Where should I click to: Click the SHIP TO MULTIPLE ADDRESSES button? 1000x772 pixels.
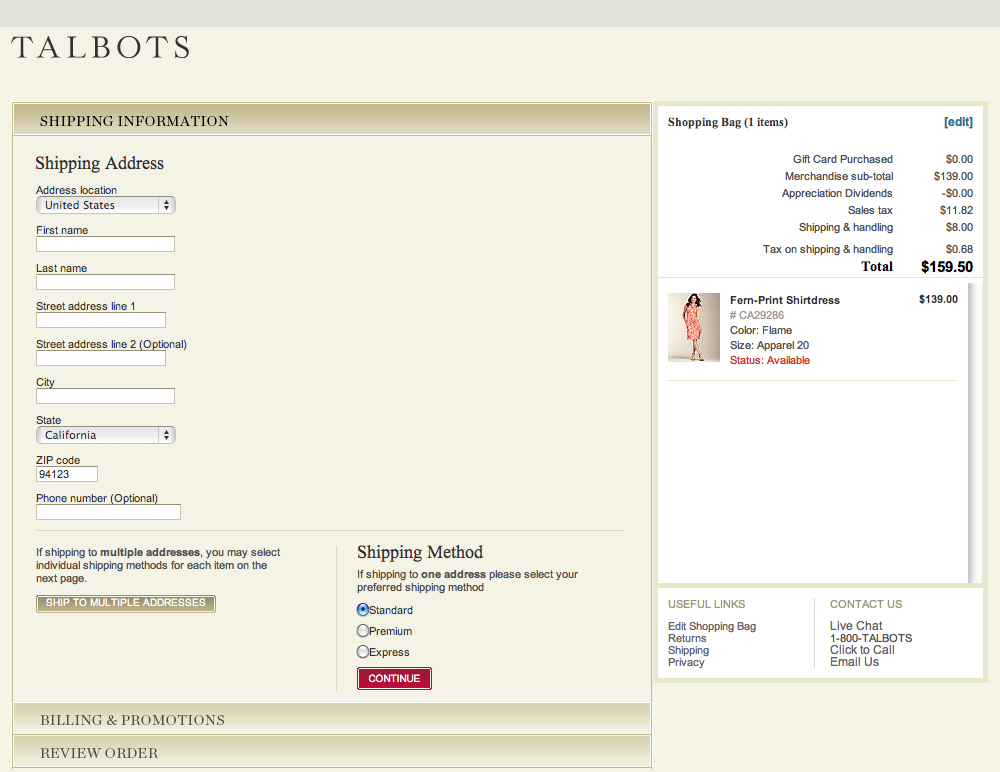click(x=125, y=603)
